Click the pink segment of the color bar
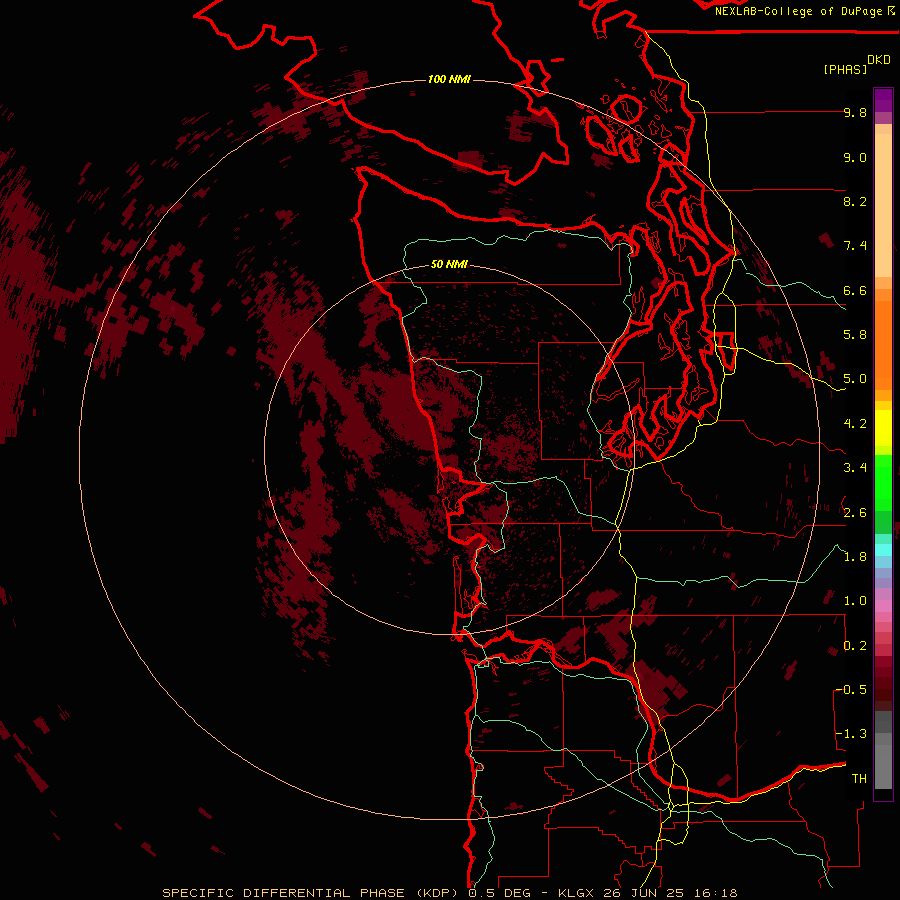Viewport: 900px width, 900px height. pos(883,606)
